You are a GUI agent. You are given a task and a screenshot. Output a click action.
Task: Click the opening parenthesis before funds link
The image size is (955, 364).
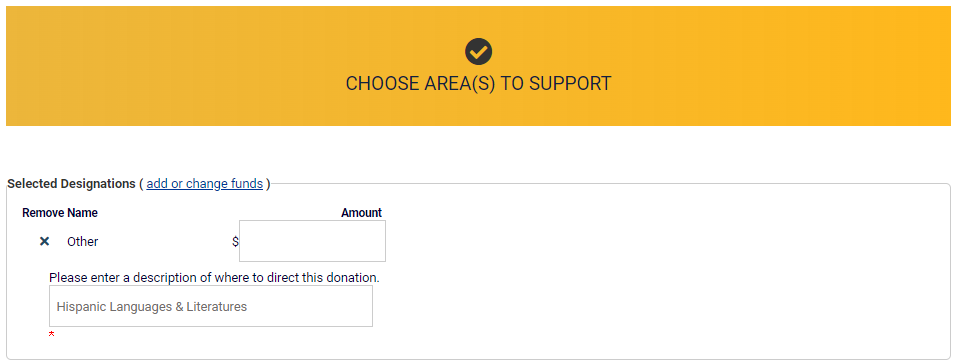(141, 184)
